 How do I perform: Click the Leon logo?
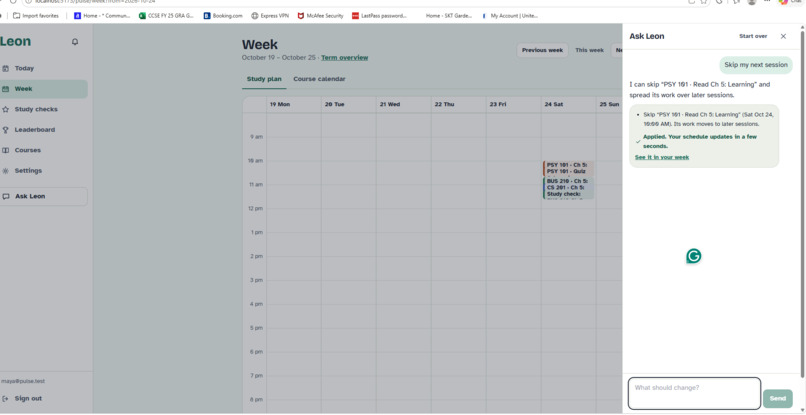15,42
